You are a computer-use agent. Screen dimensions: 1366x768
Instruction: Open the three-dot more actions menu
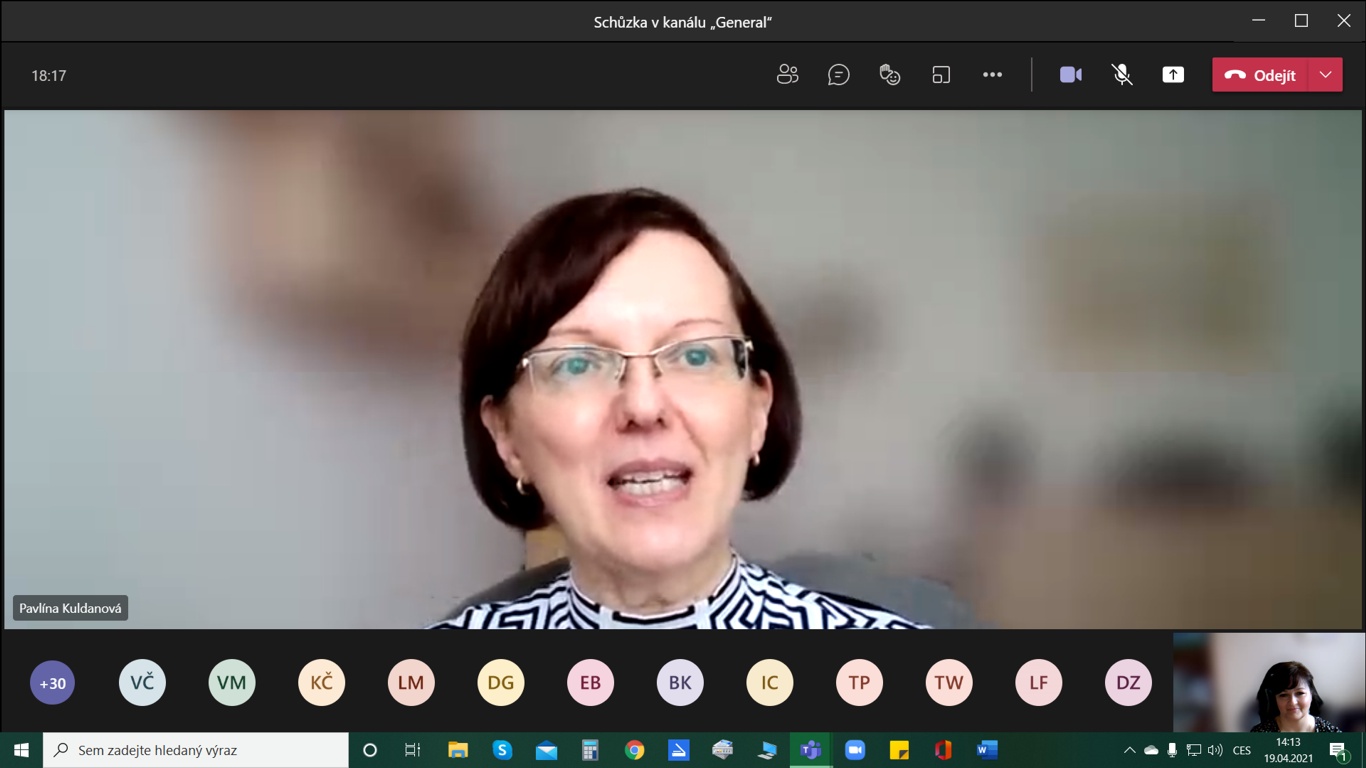tap(992, 75)
